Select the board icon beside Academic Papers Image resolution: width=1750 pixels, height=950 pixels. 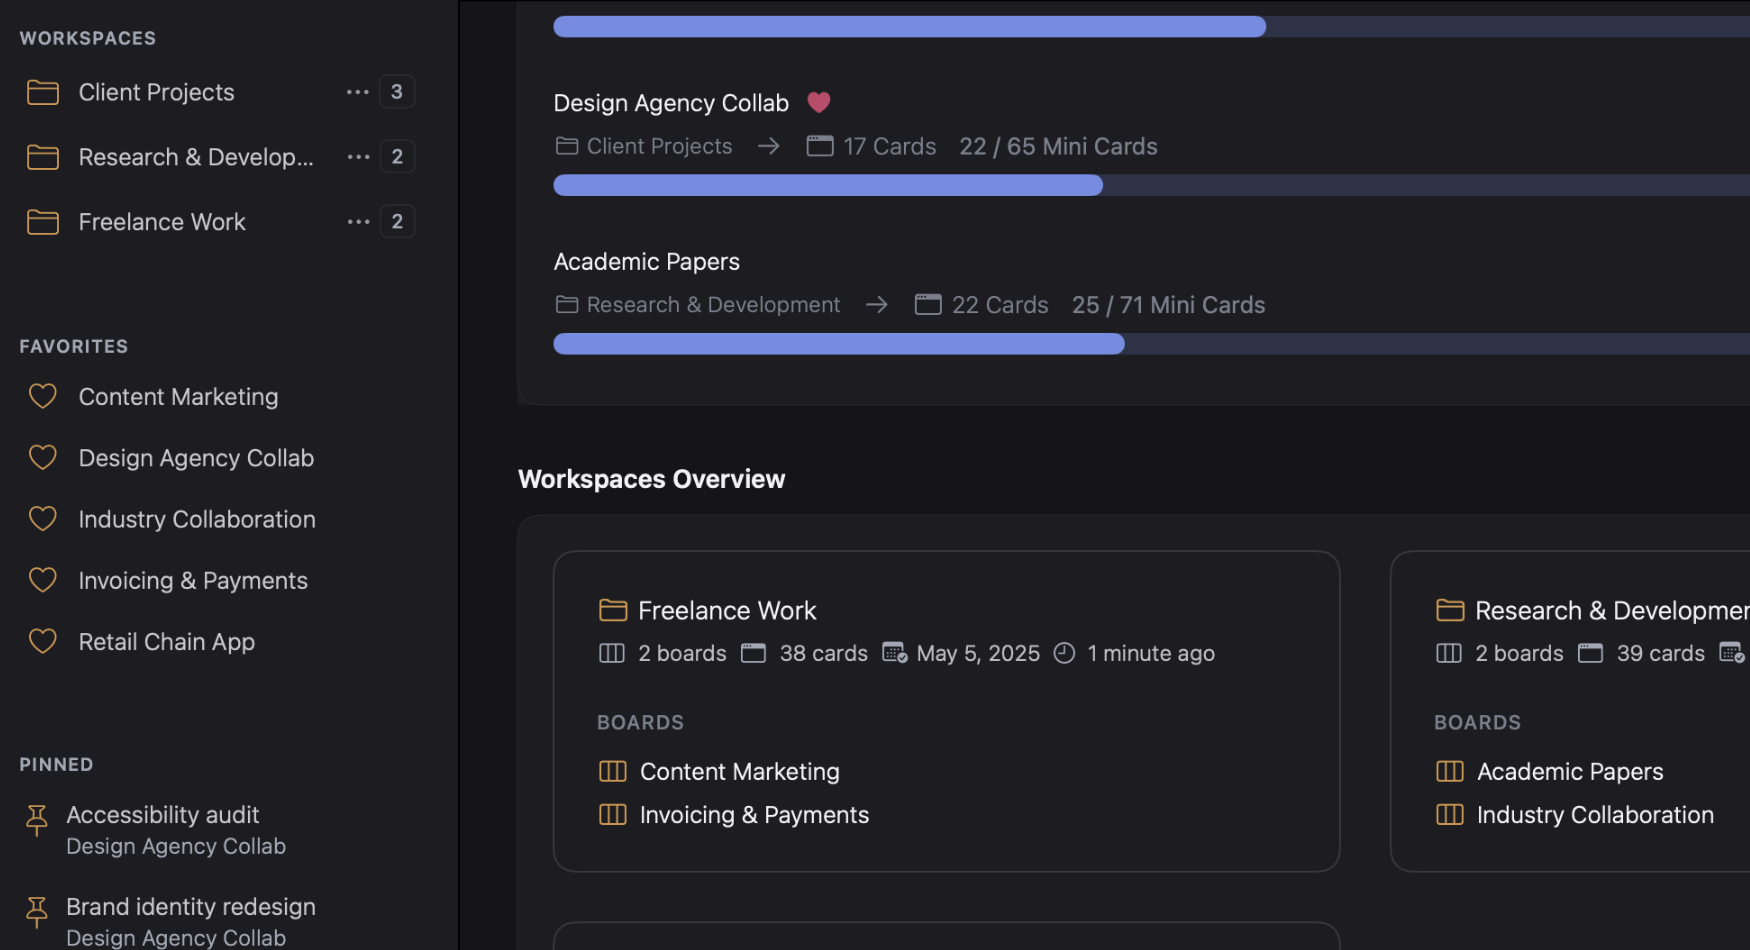(1449, 771)
